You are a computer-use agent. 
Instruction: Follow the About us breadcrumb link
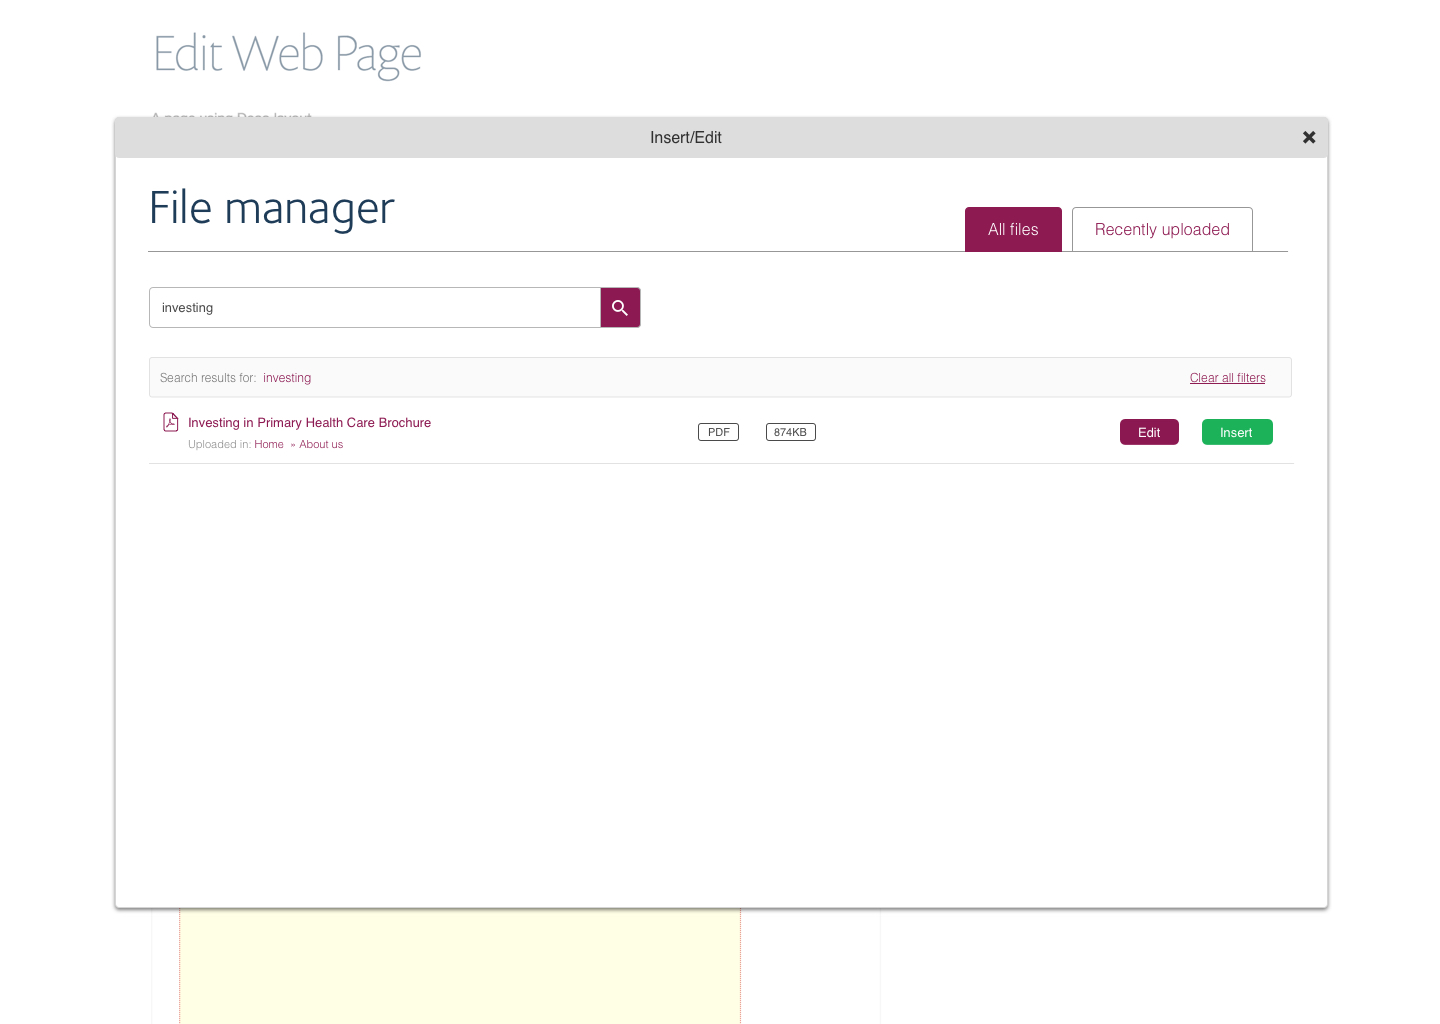pyautogui.click(x=321, y=445)
